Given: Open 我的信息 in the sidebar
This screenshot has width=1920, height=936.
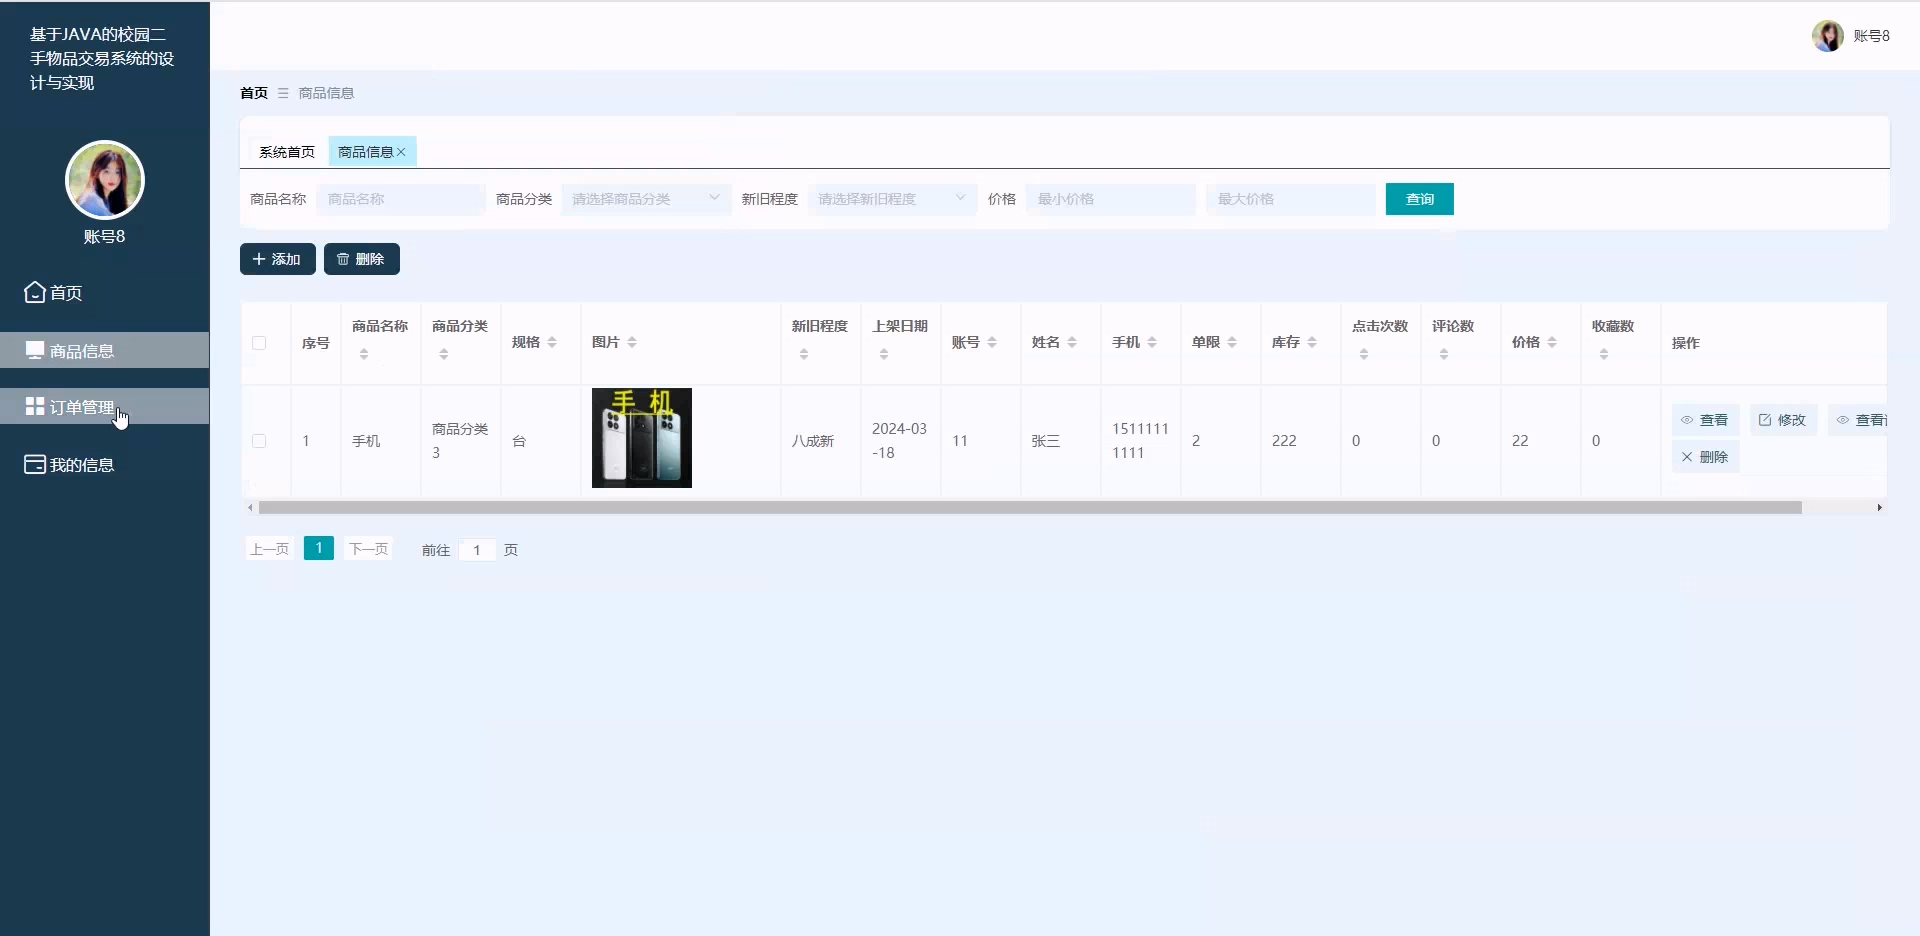Looking at the screenshot, I should (104, 465).
